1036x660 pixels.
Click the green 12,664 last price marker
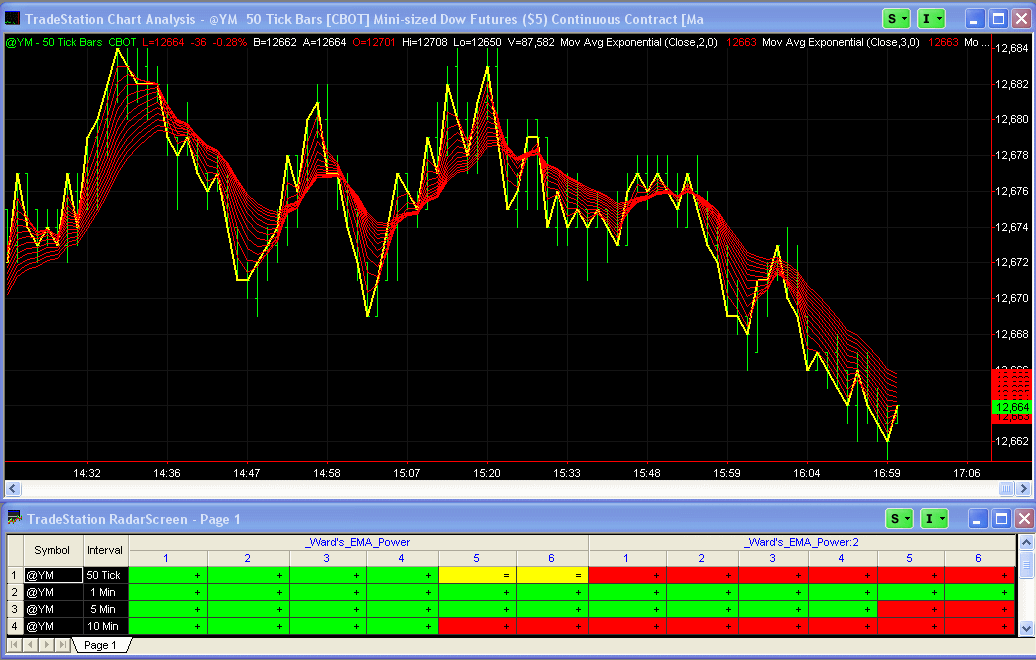1011,407
